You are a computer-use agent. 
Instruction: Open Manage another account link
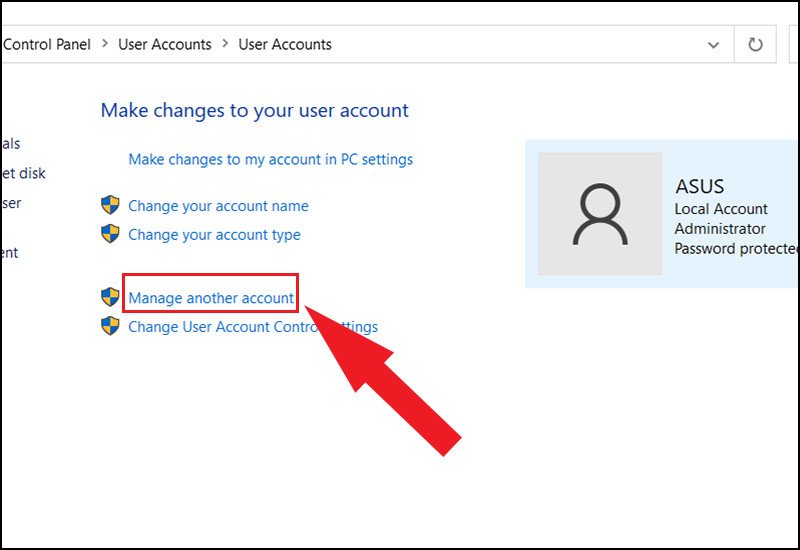211,298
